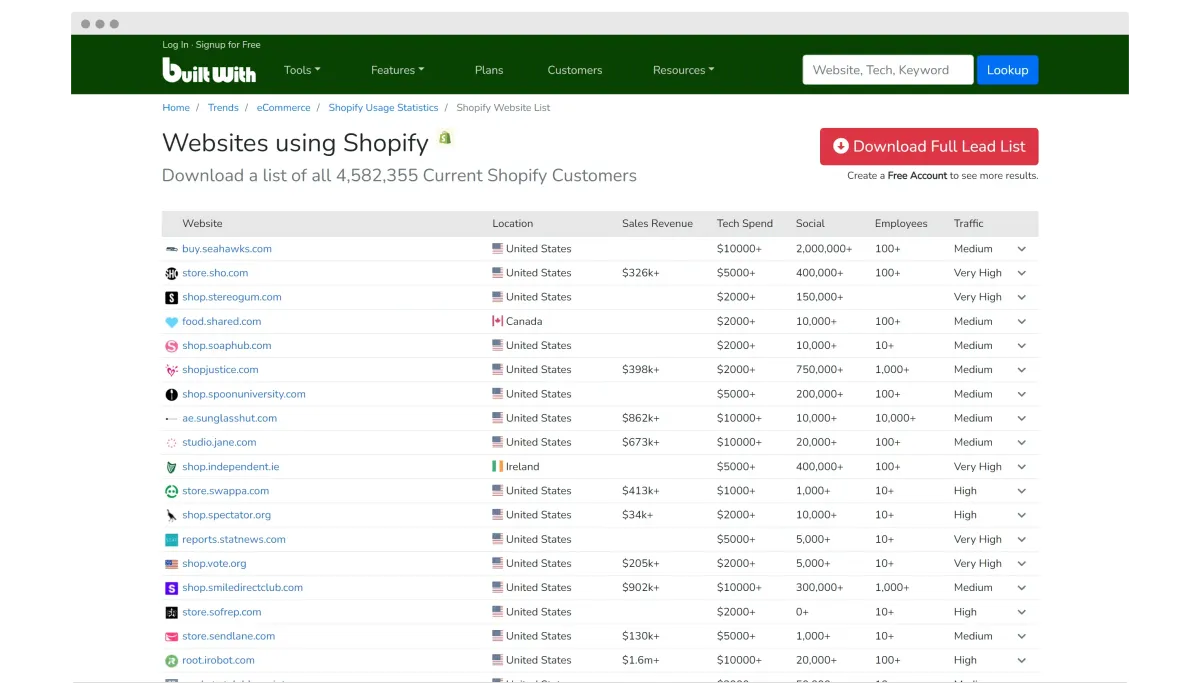Go to the Plans page
This screenshot has height=694, width=1200.
point(489,70)
